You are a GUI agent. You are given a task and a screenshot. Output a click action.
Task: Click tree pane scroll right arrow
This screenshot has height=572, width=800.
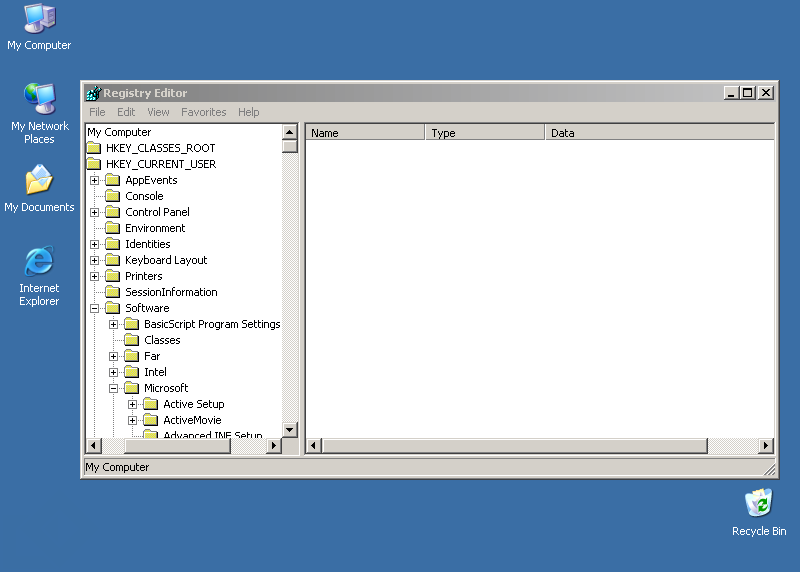click(x=273, y=445)
